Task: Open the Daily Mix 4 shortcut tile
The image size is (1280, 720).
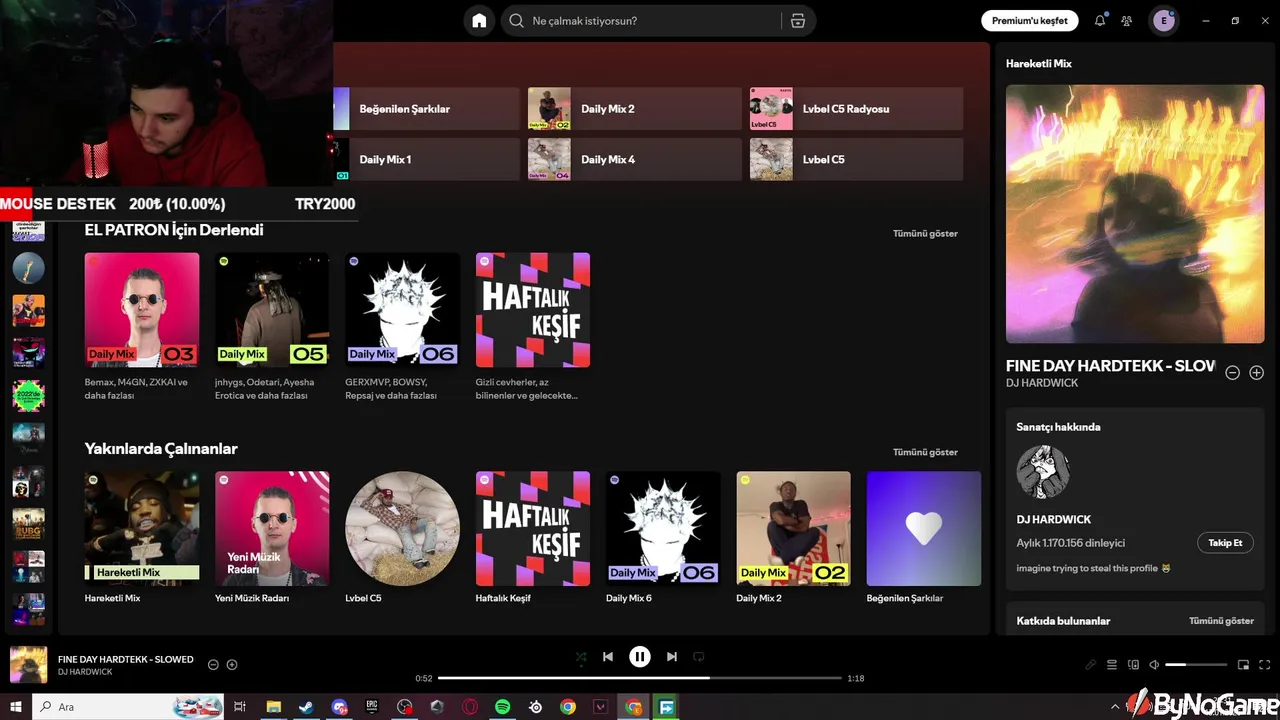Action: 634,159
